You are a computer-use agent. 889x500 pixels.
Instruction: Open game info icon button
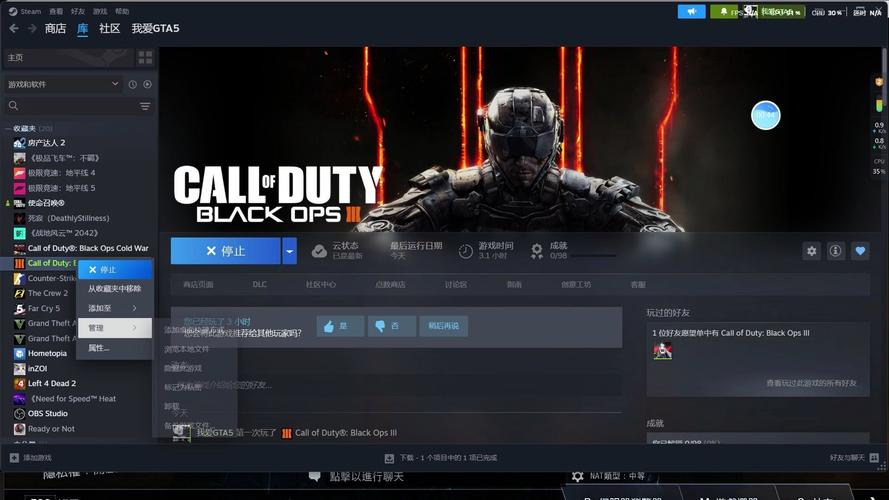tap(835, 251)
